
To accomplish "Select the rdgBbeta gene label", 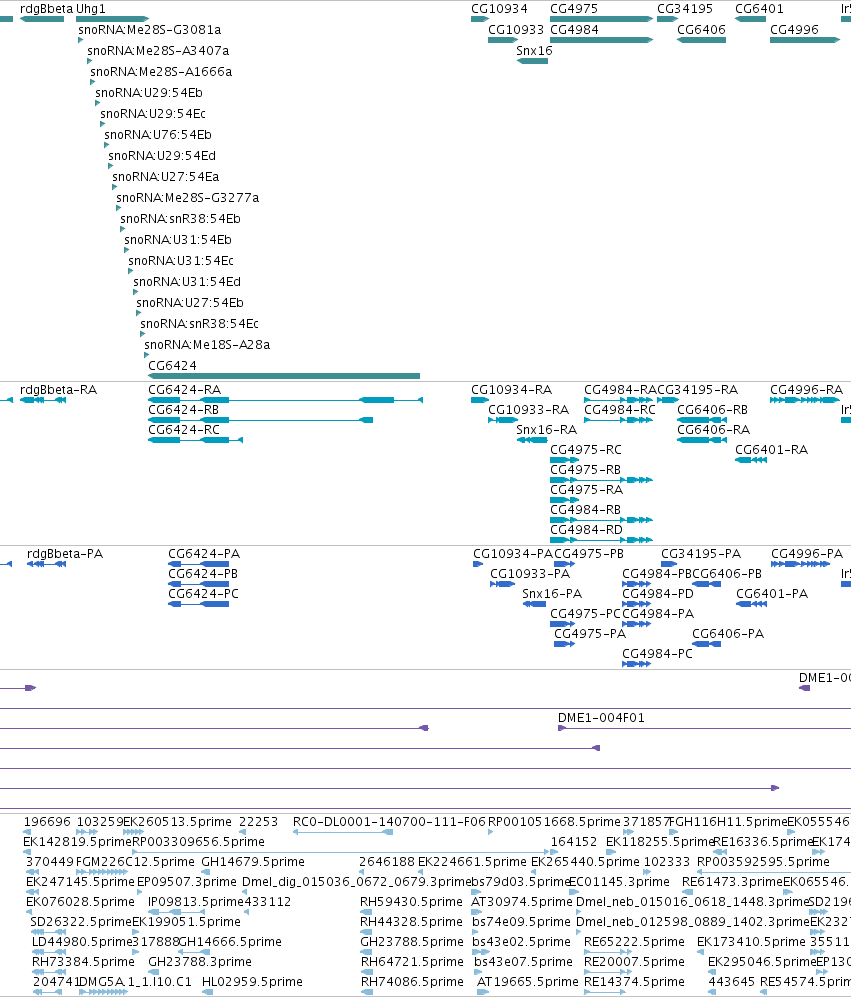I will [46, 9].
